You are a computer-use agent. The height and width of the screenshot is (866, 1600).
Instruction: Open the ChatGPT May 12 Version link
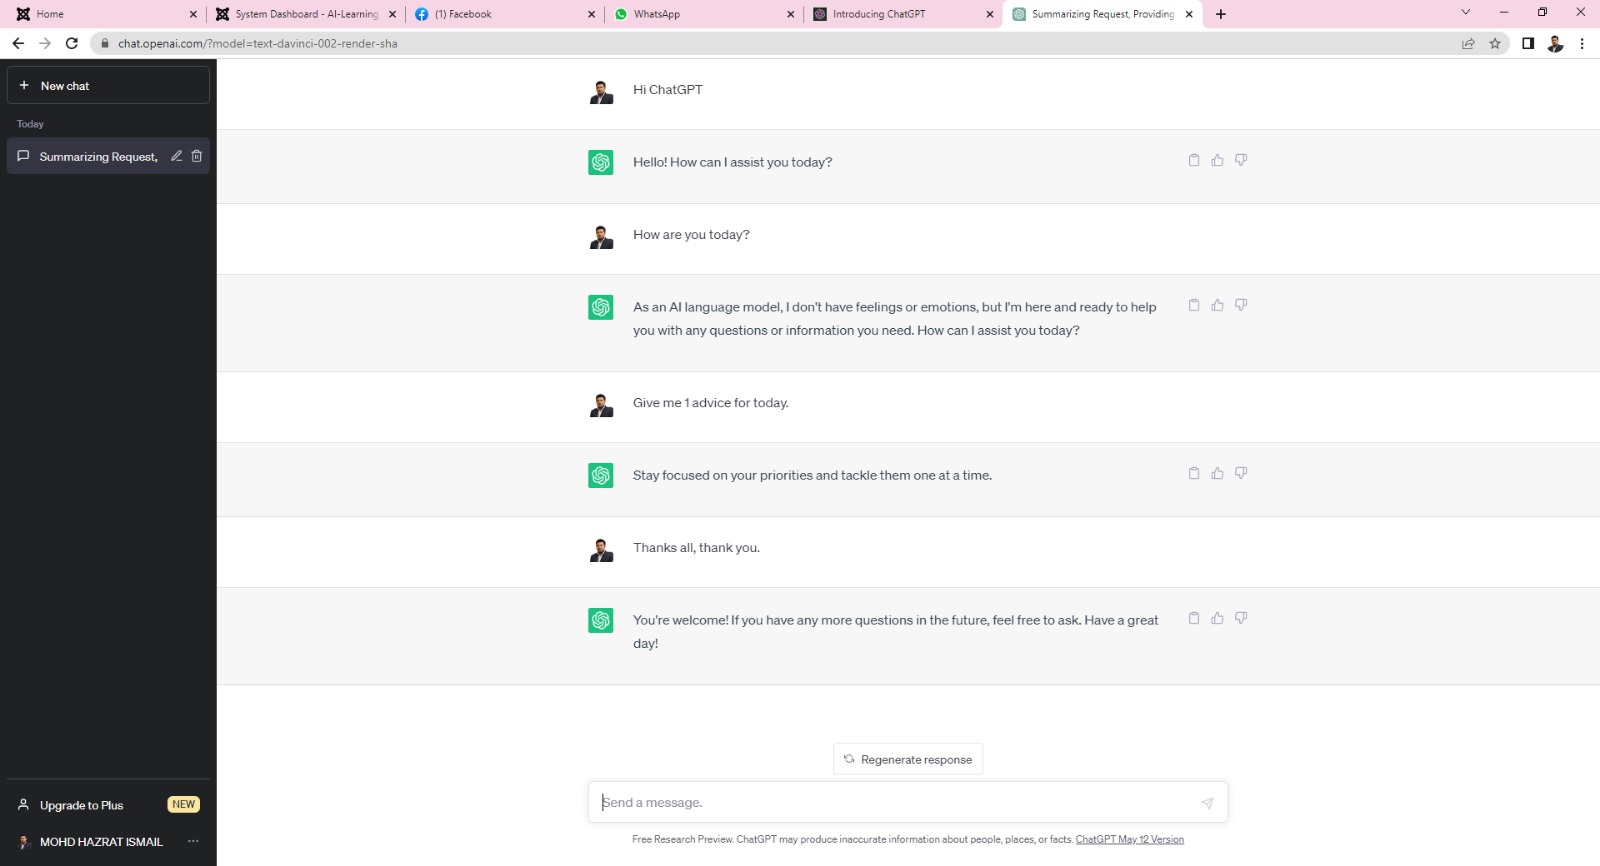(x=1129, y=840)
